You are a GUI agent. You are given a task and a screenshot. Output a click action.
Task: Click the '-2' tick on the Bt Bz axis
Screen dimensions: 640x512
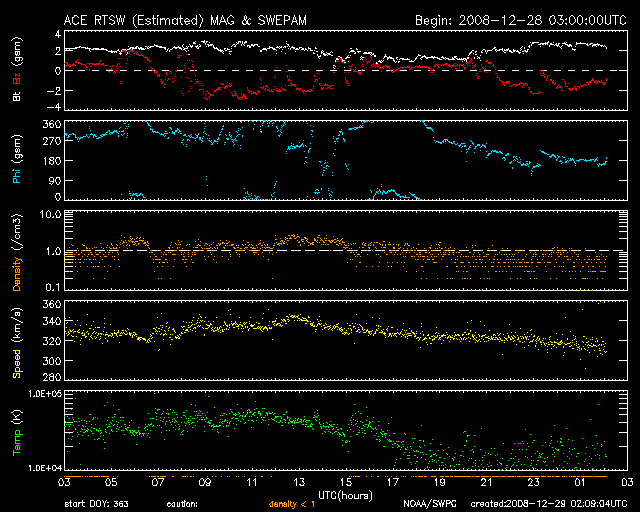[53, 90]
